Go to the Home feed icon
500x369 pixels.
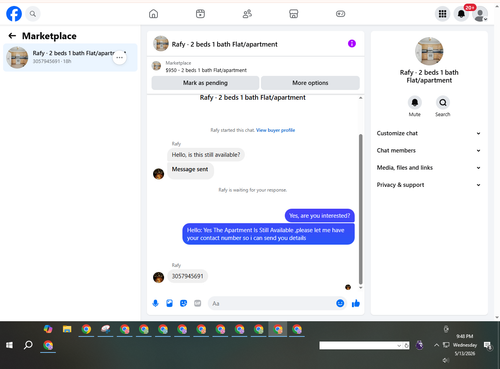153,14
